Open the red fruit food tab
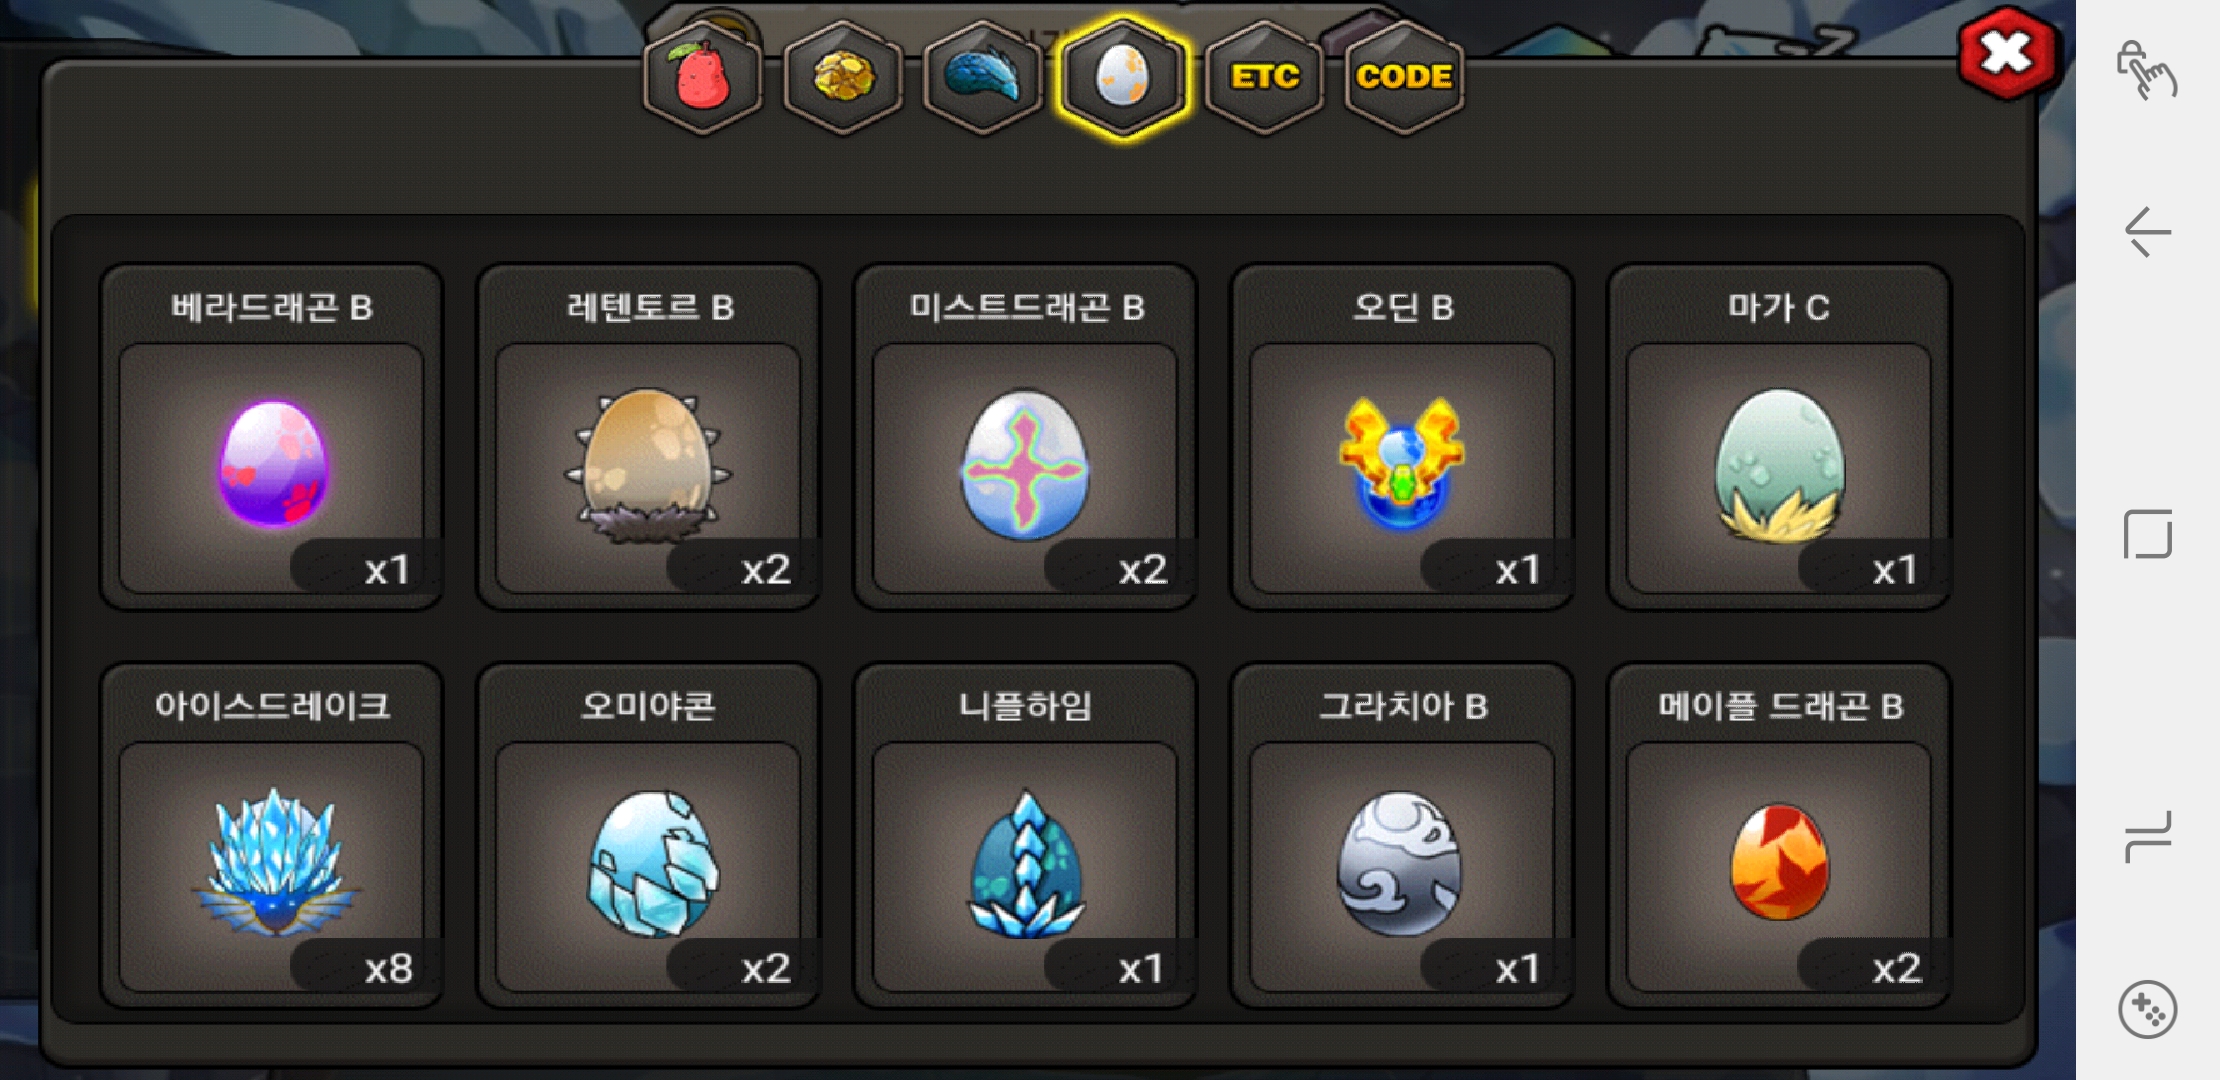The height and width of the screenshot is (1080, 2220). [x=703, y=78]
